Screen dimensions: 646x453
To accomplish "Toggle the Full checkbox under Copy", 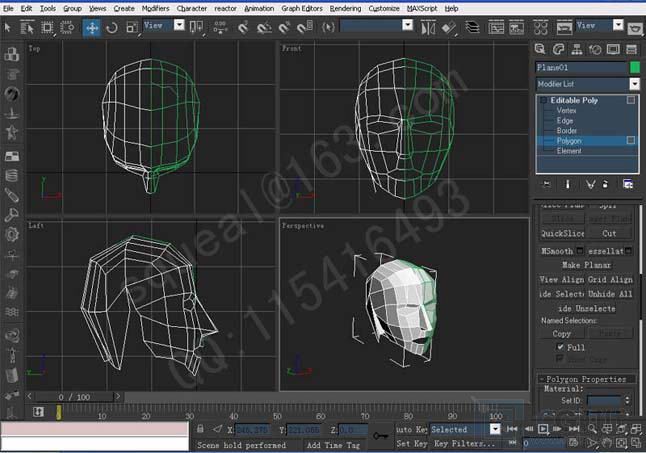I will [x=560, y=347].
